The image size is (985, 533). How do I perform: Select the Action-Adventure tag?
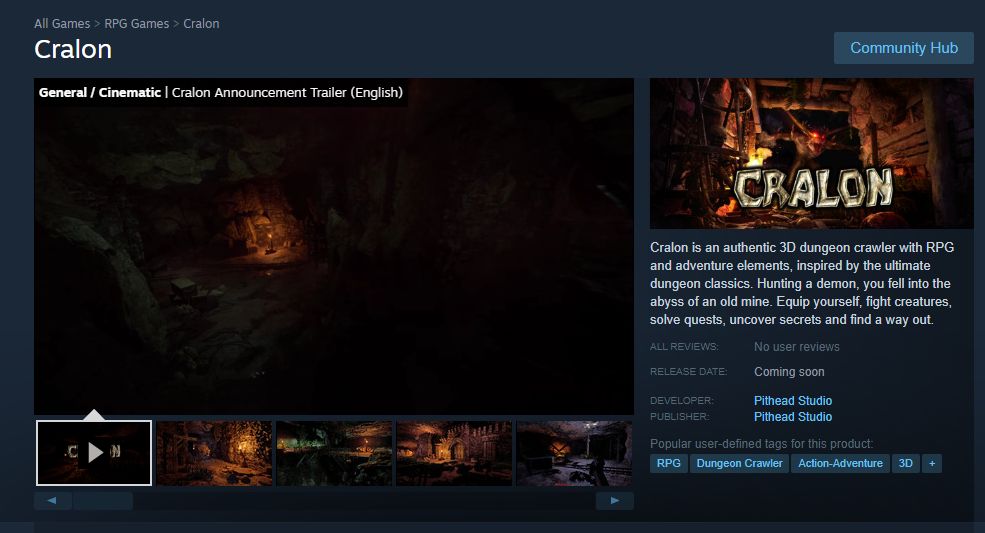(840, 463)
